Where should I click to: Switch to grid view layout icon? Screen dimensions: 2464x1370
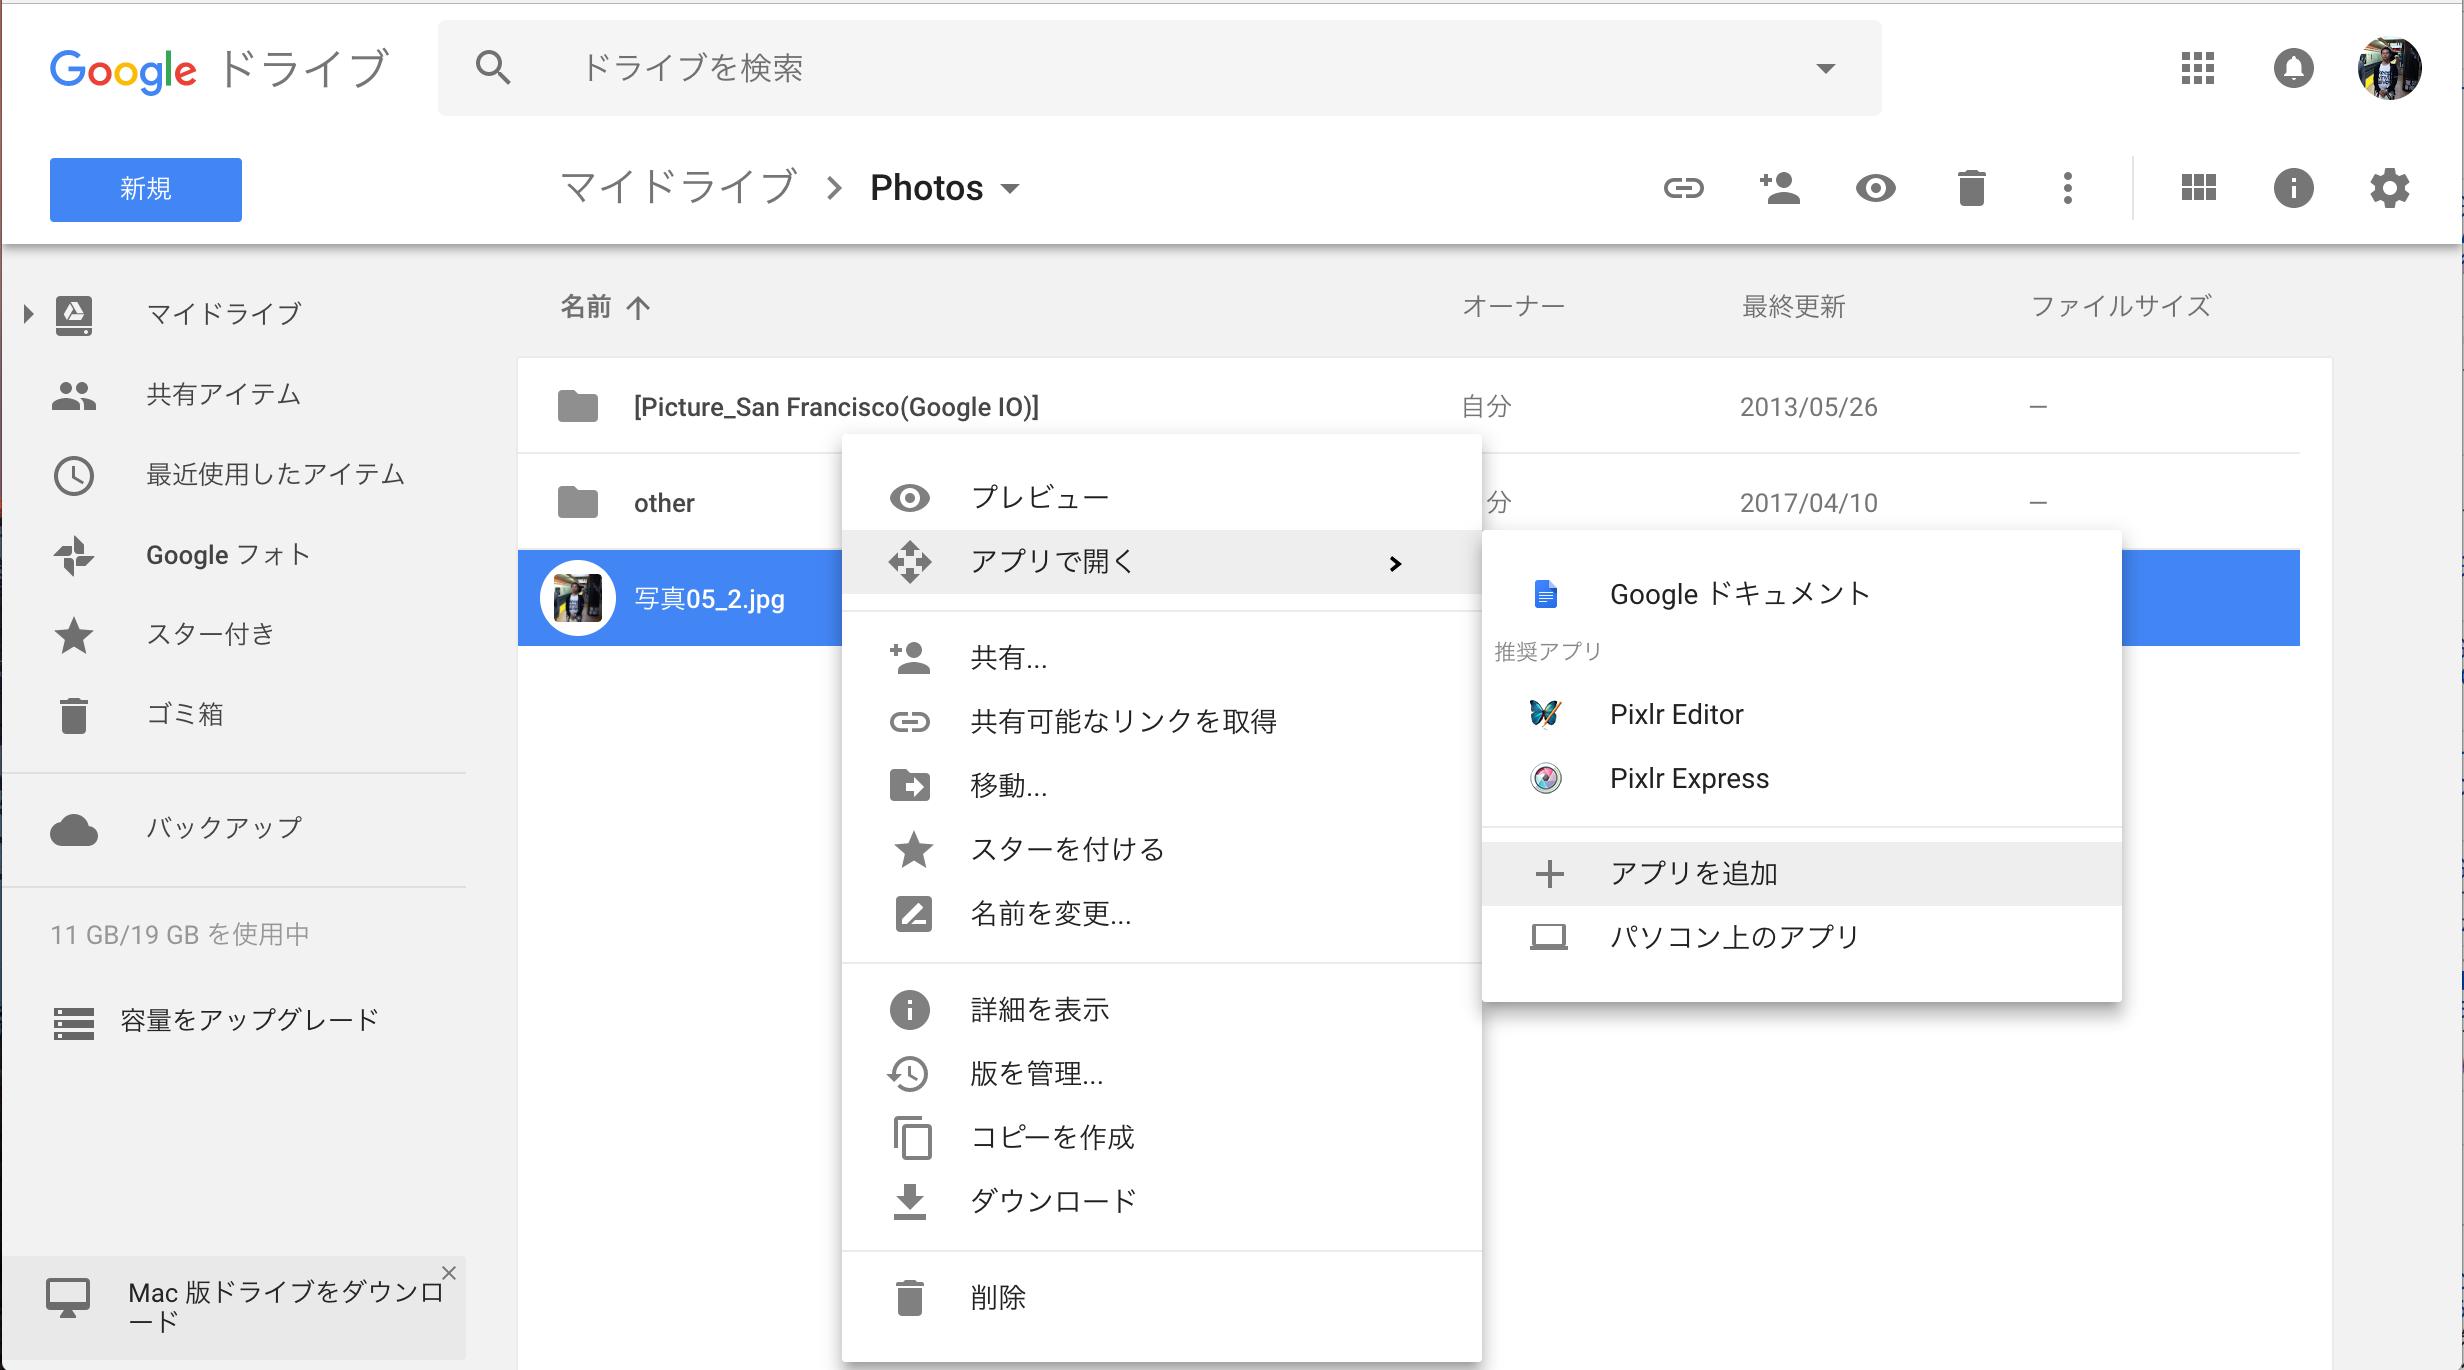click(2198, 188)
